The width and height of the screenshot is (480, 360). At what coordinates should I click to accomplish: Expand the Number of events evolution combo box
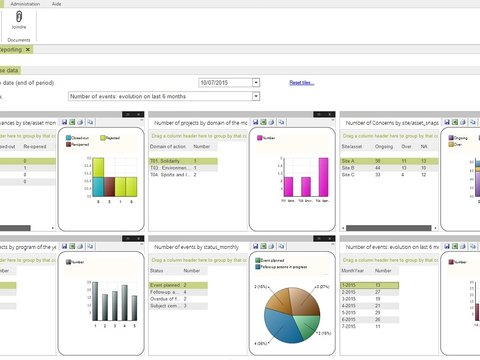[256, 96]
